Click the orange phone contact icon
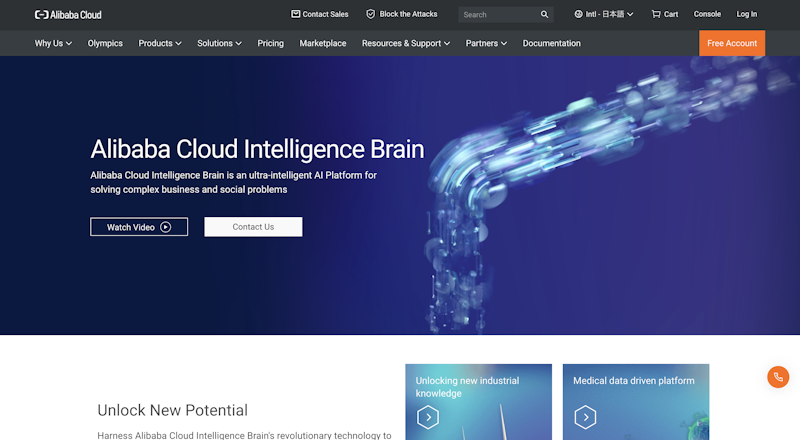Screen dimensions: 800x440 point(778,377)
